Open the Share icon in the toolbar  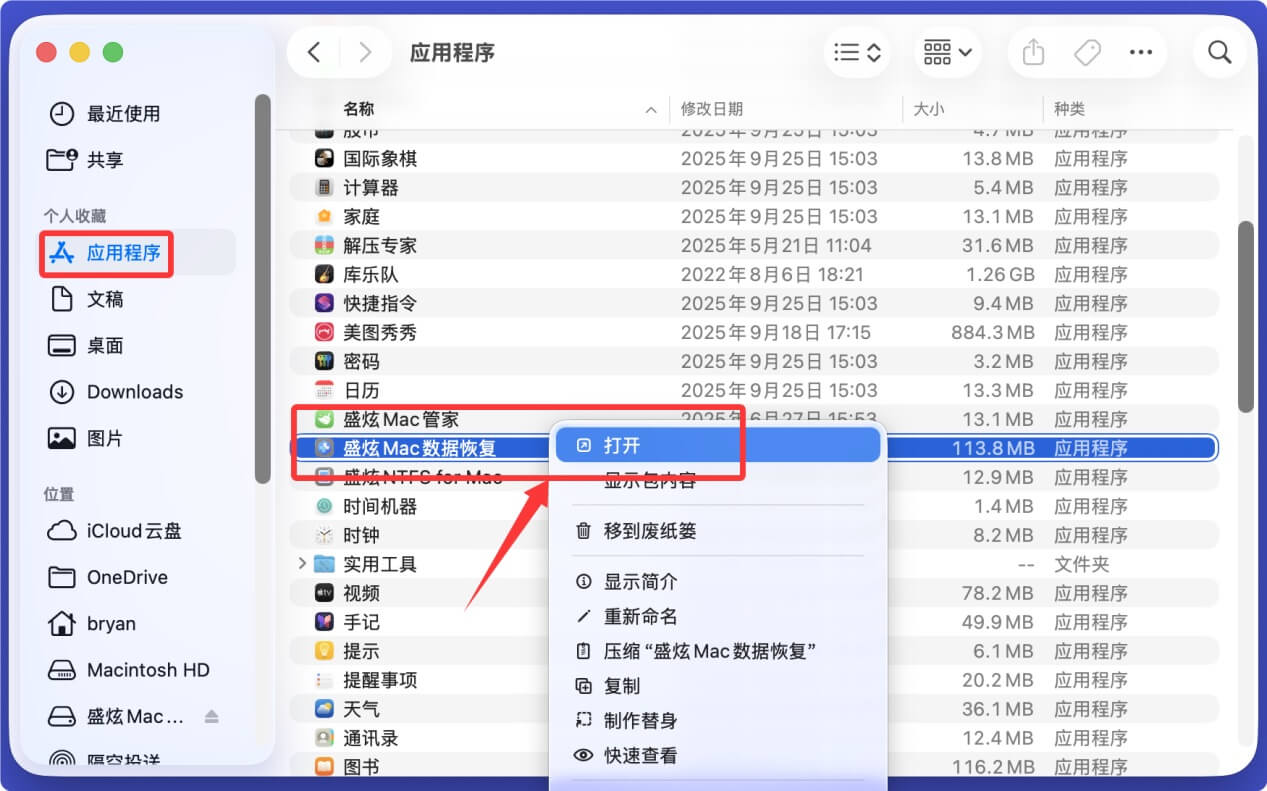point(1032,52)
